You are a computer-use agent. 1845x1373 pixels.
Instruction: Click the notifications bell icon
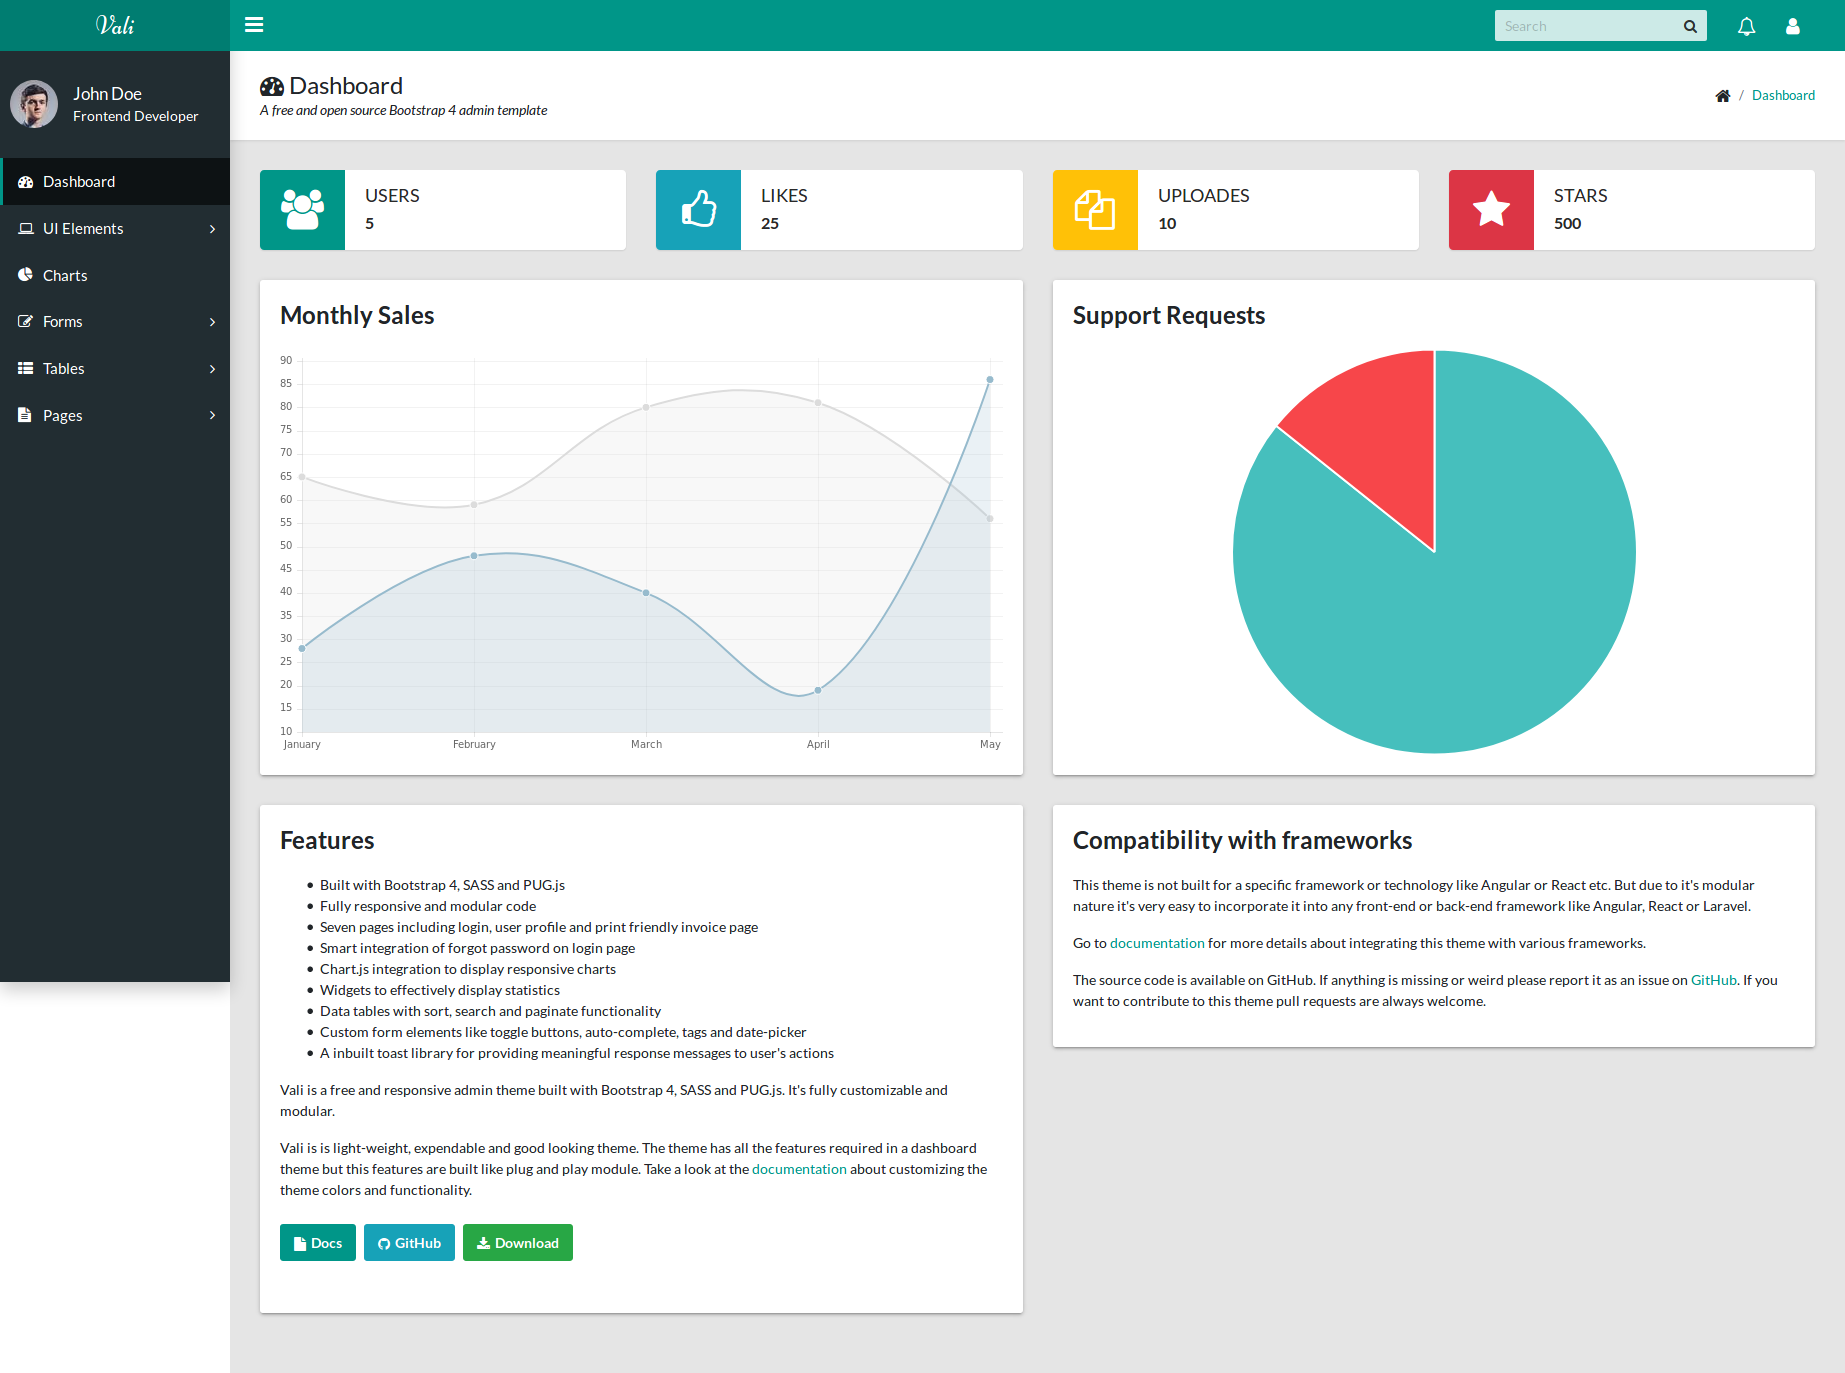[1746, 25]
